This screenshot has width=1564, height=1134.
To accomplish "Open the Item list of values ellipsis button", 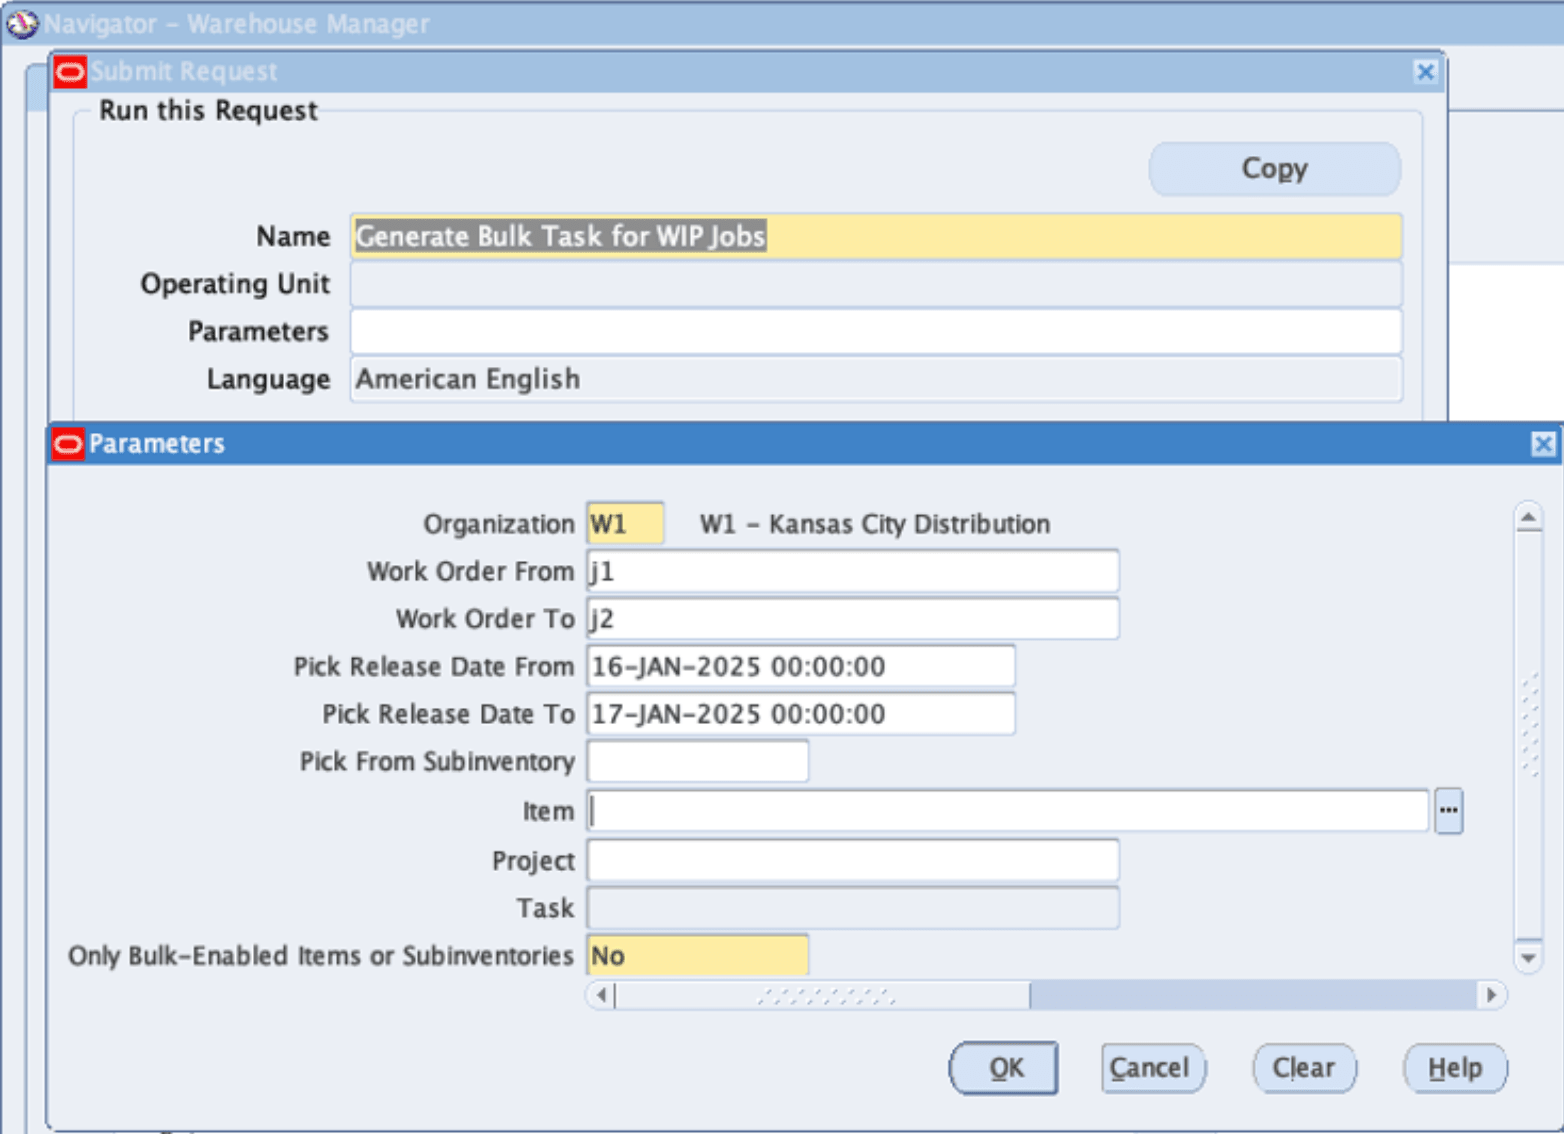I will (x=1448, y=811).
